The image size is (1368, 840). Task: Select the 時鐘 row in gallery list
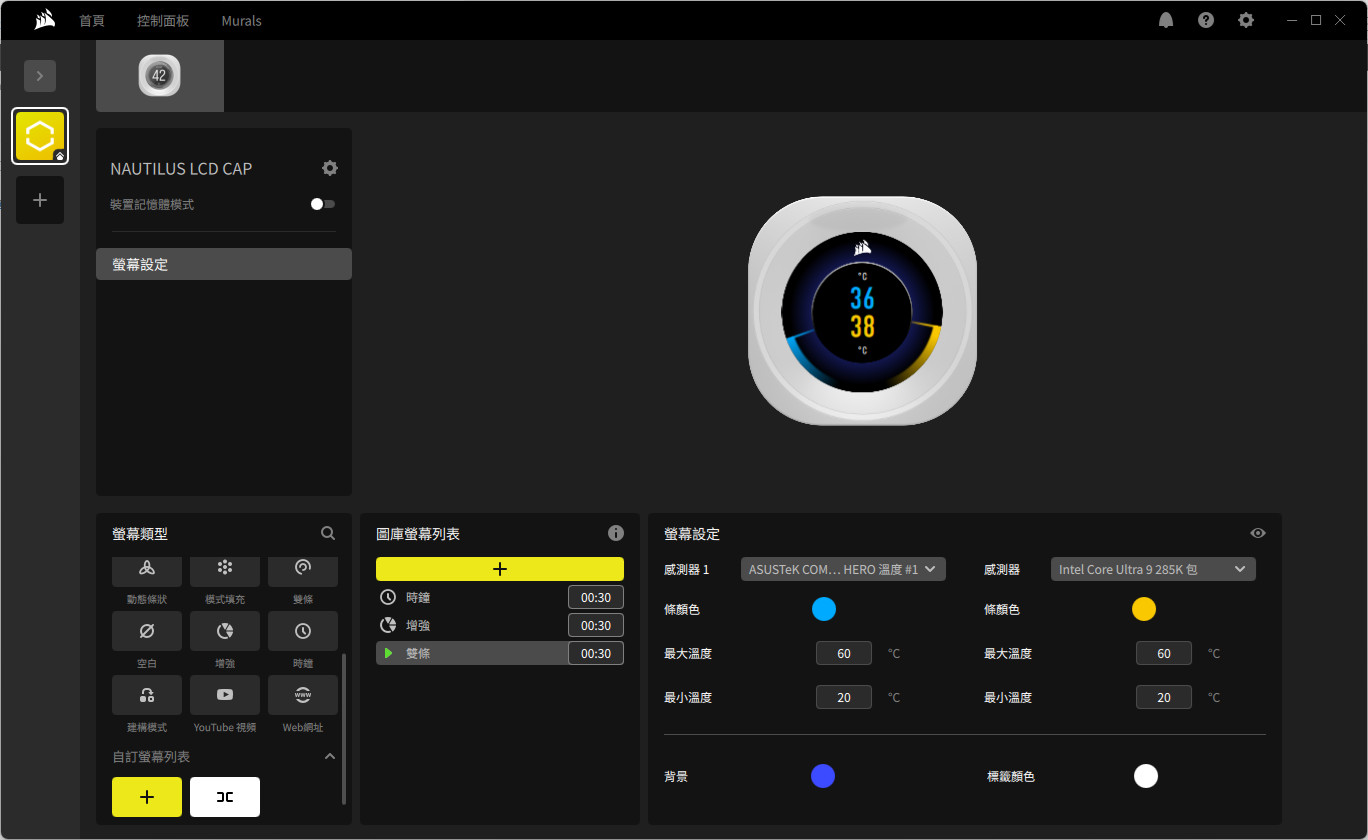tap(471, 597)
